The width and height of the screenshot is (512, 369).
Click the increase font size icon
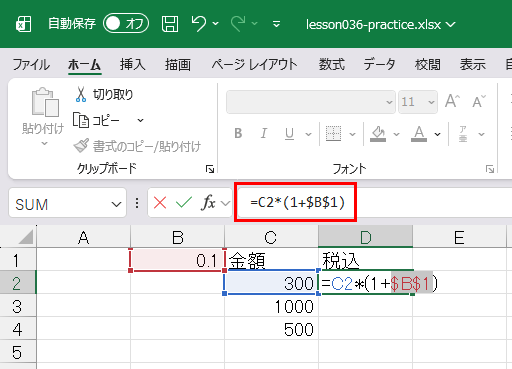pyautogui.click(x=453, y=101)
